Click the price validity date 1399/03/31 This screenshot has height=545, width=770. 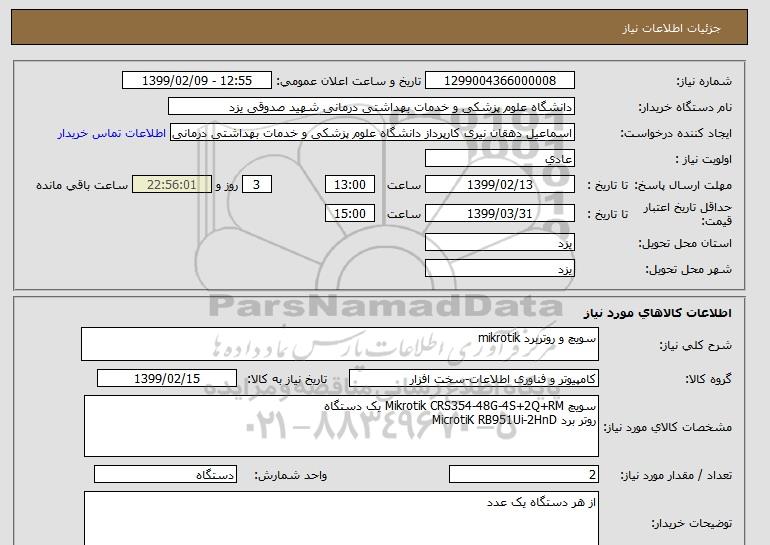click(x=499, y=214)
